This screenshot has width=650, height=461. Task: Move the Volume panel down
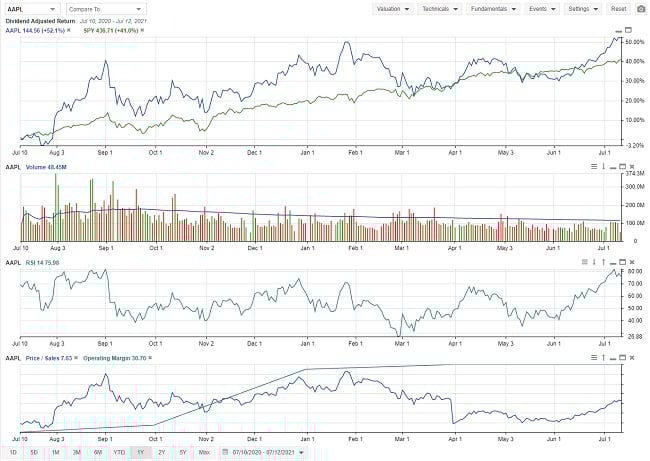[604, 167]
